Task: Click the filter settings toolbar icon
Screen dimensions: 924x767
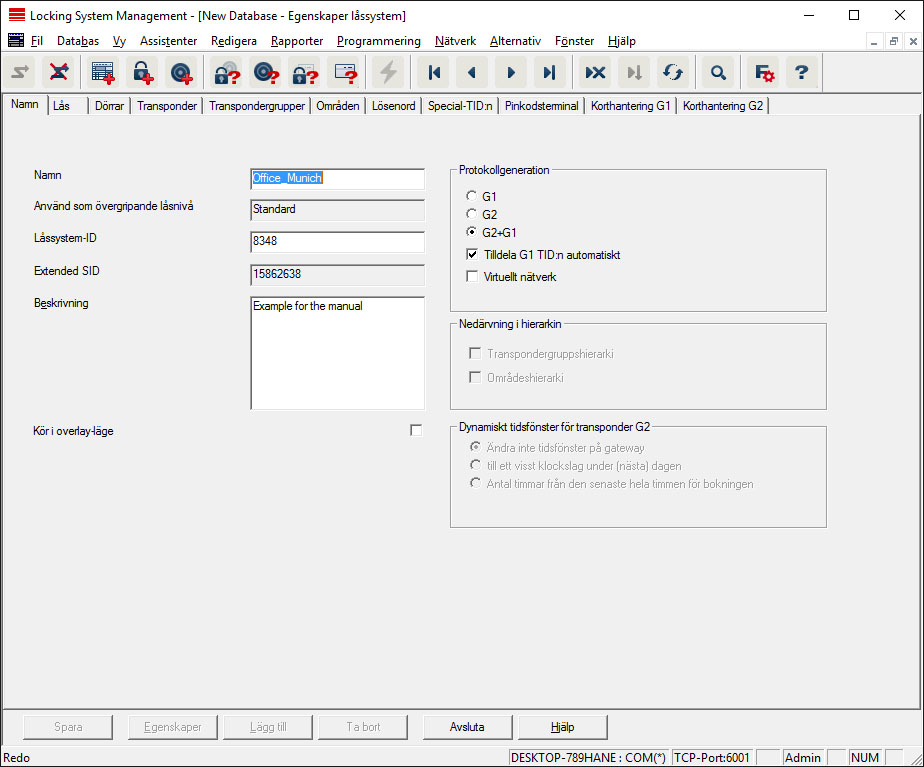Action: 764,72
